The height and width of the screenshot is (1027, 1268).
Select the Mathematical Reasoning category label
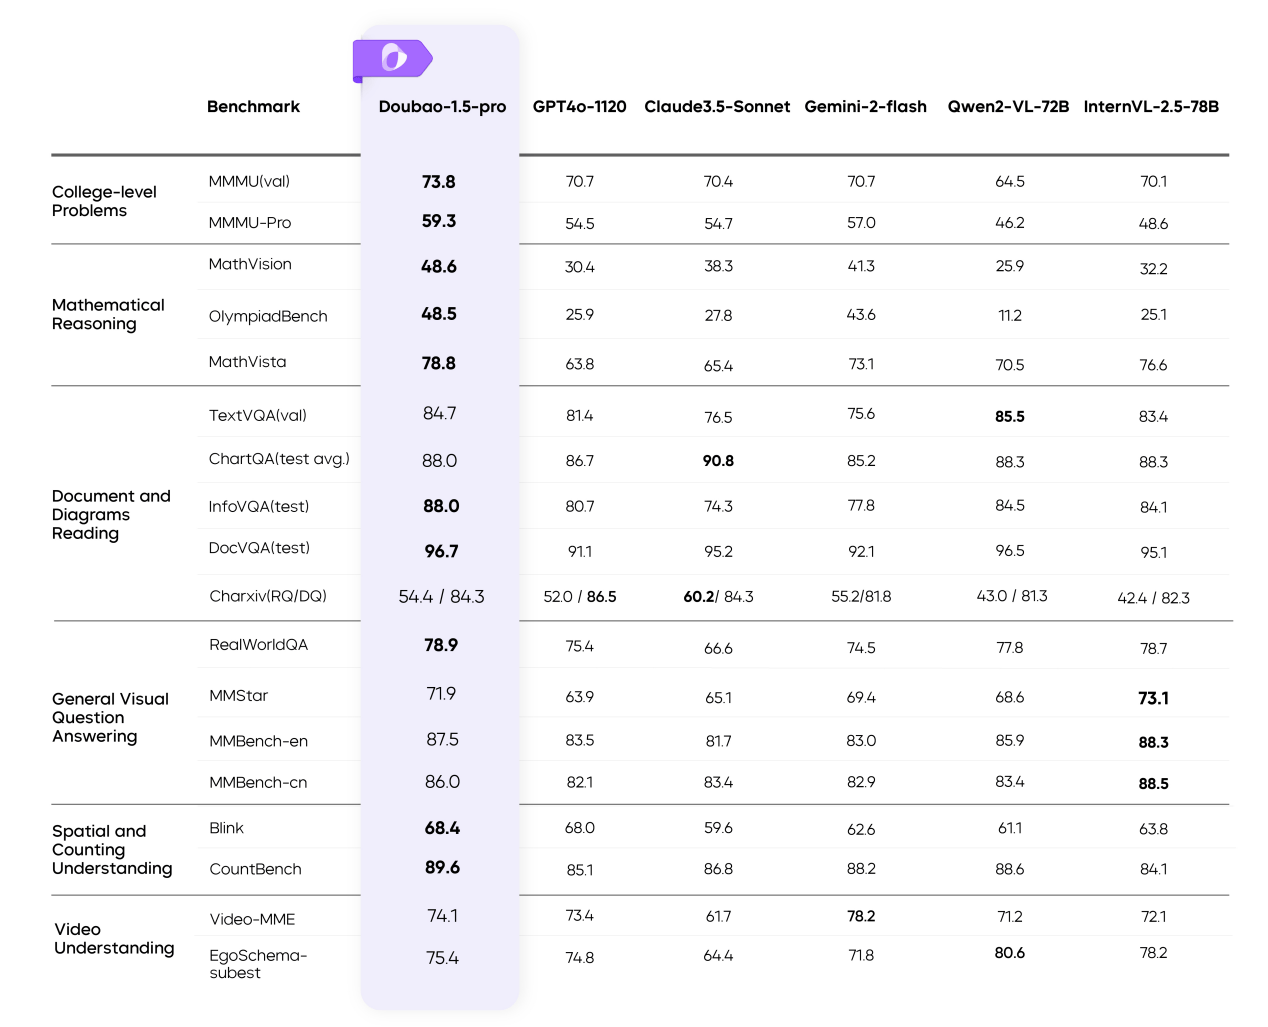tap(108, 314)
